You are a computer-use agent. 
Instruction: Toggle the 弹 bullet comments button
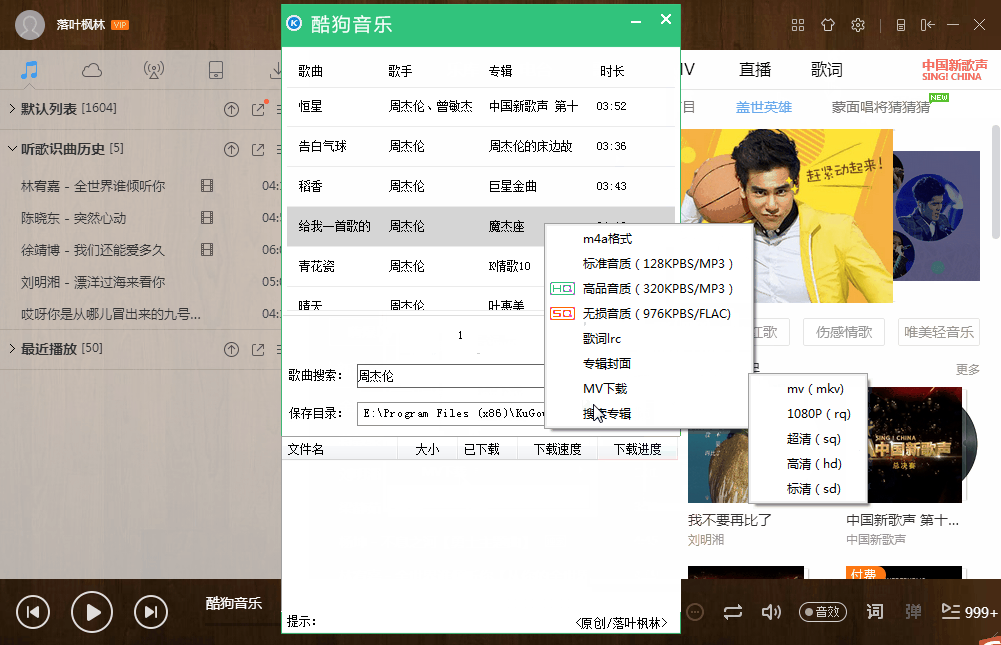coord(914,612)
